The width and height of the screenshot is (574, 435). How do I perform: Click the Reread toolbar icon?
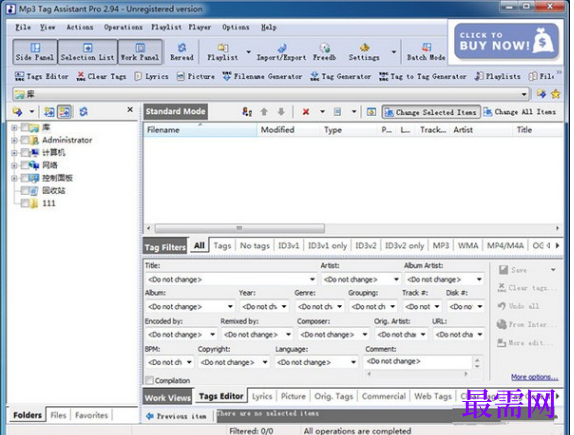point(182,52)
